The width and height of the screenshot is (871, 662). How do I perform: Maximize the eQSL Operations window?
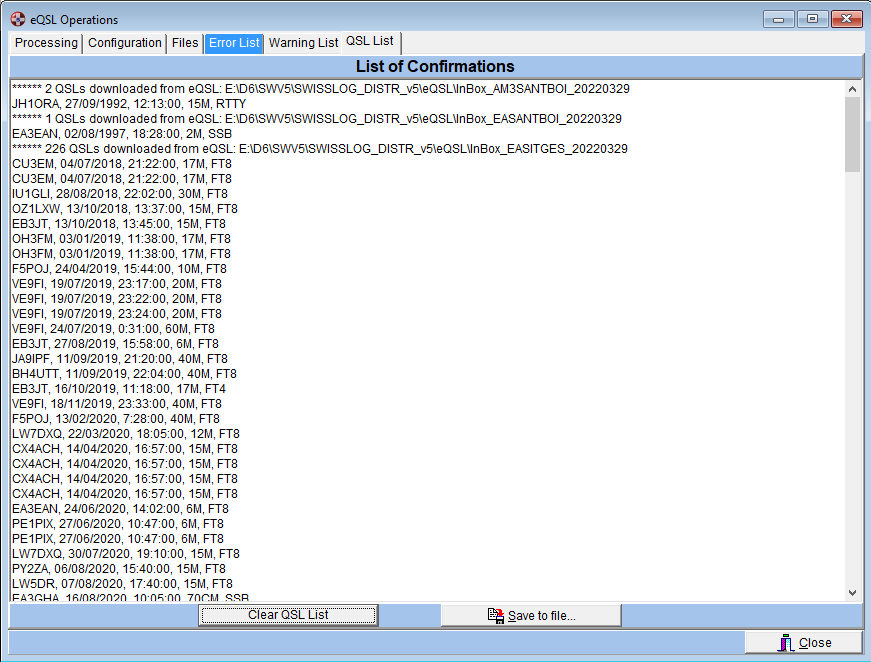click(x=813, y=19)
